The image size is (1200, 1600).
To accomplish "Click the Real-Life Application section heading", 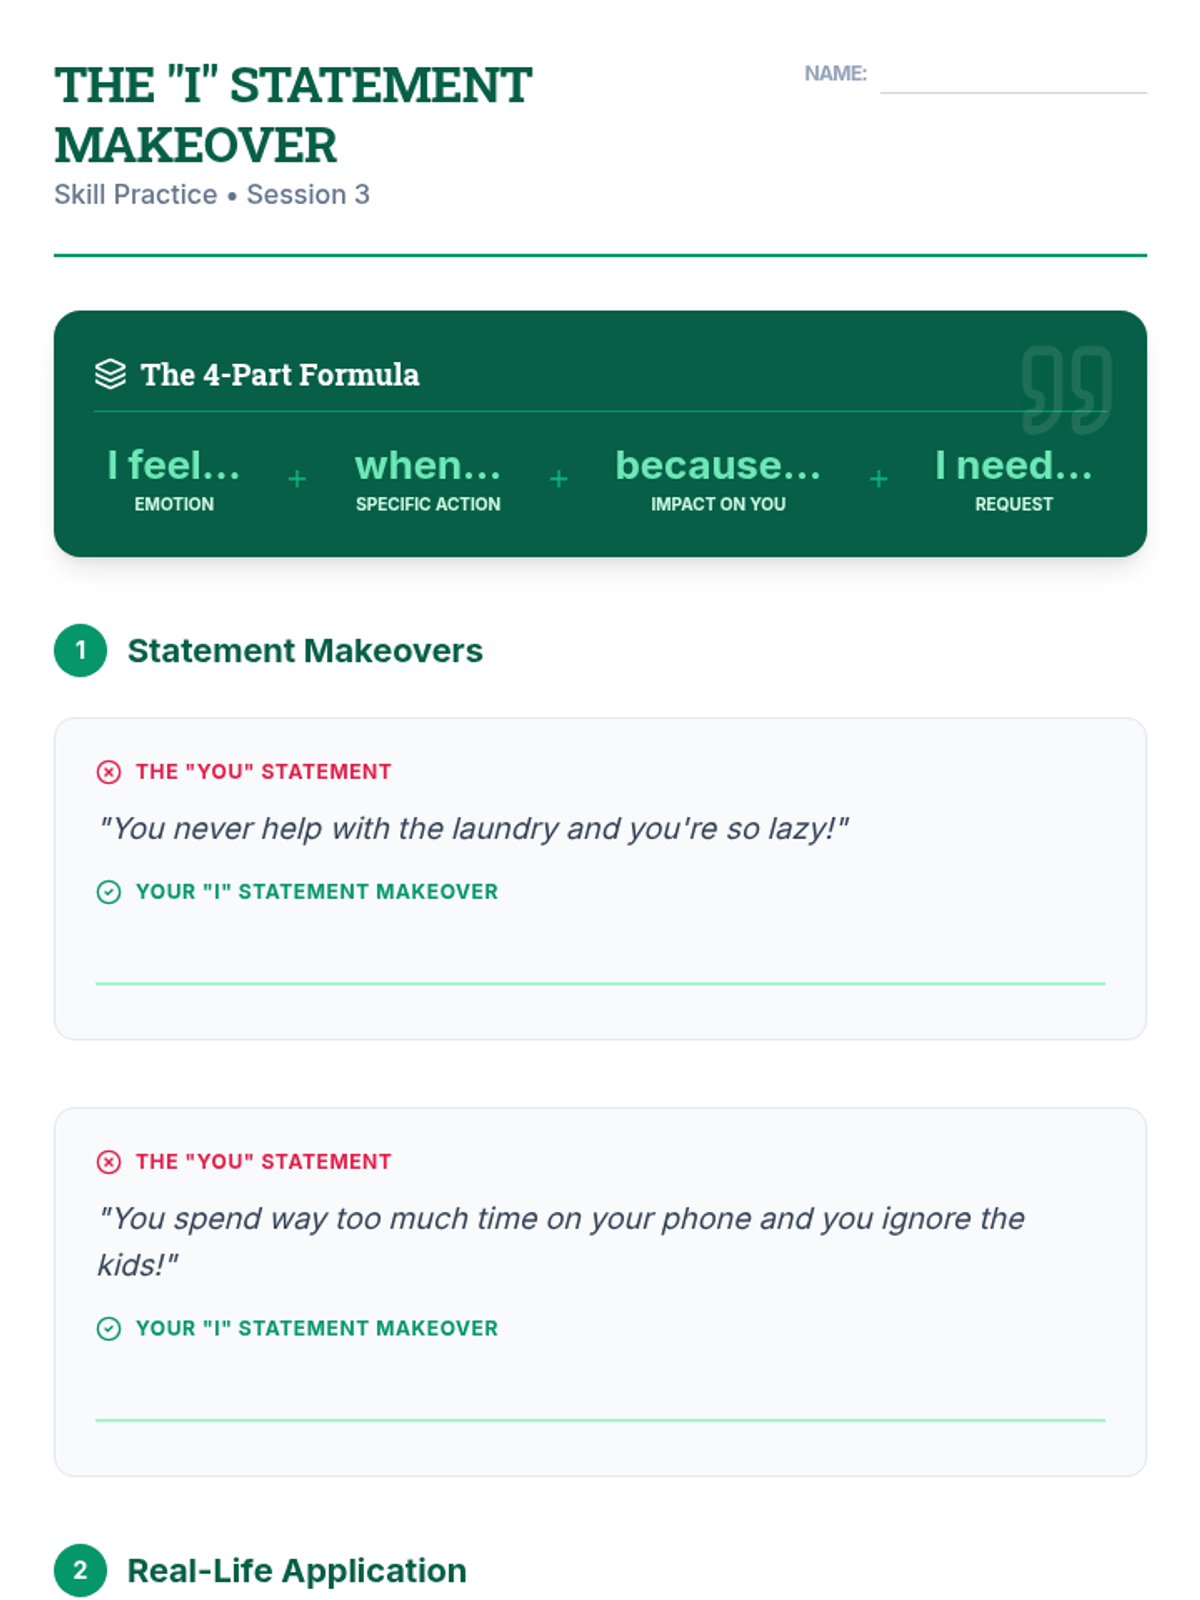I will coord(297,1571).
